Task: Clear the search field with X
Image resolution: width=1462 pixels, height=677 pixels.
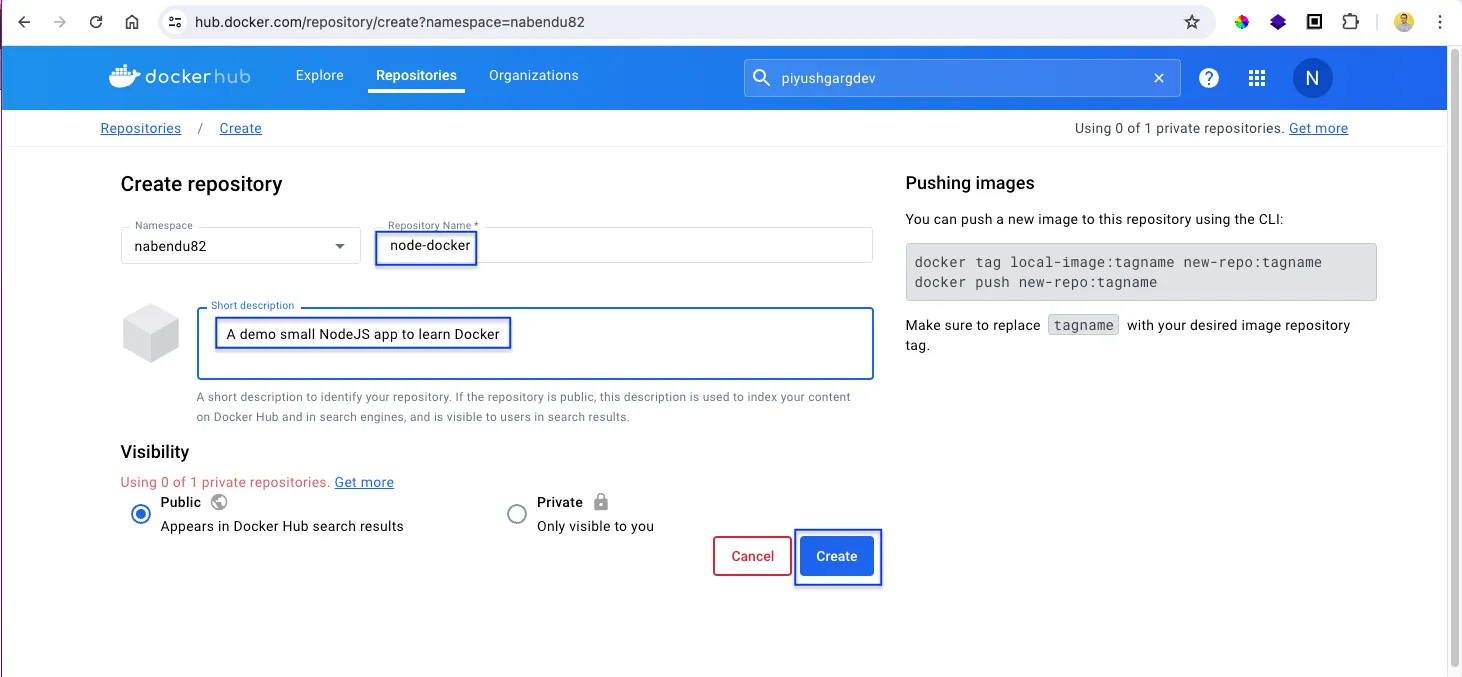Action: pos(1159,78)
